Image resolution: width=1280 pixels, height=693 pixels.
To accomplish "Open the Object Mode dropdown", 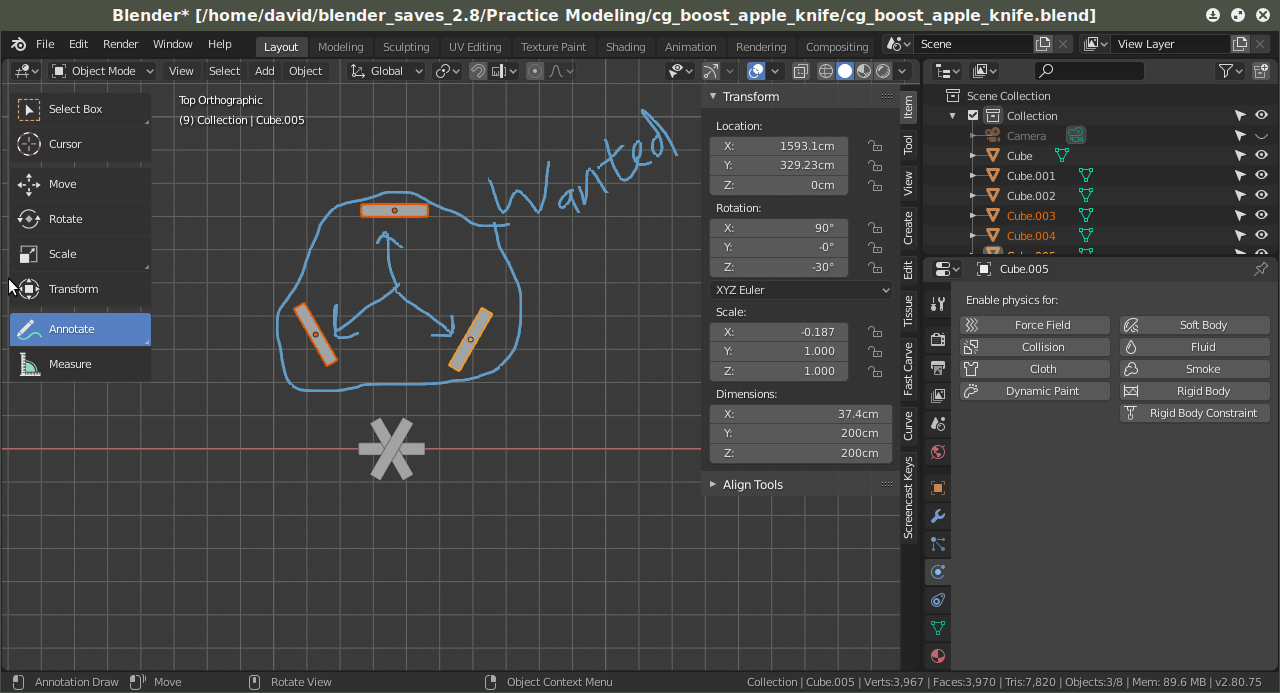I will click(101, 70).
